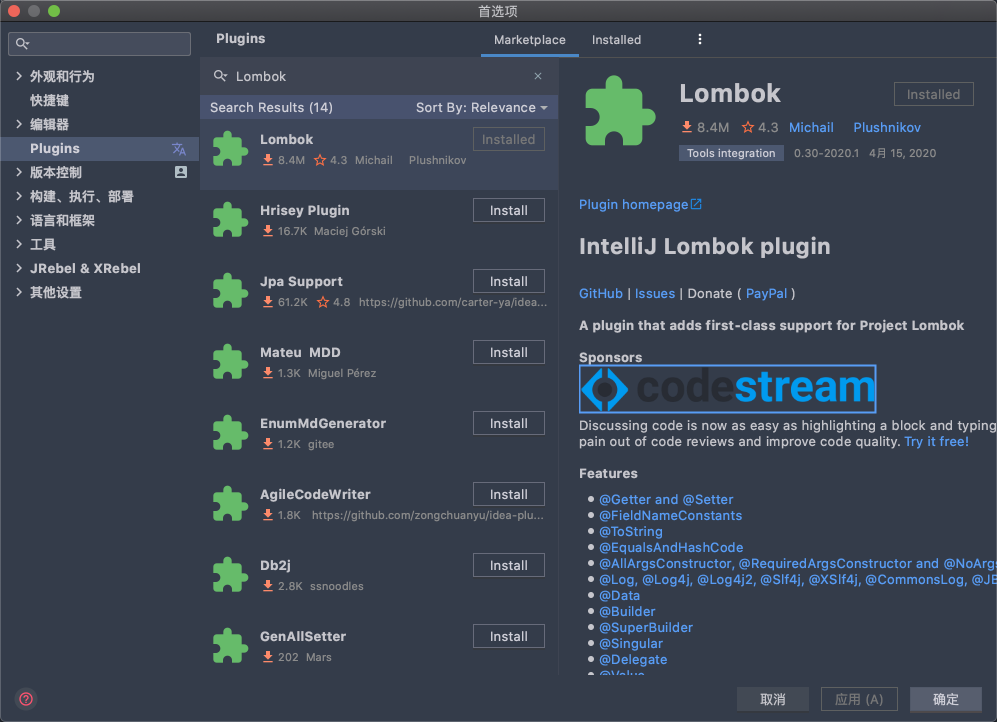Open the @Data feature link
The width and height of the screenshot is (997, 722).
coord(619,596)
